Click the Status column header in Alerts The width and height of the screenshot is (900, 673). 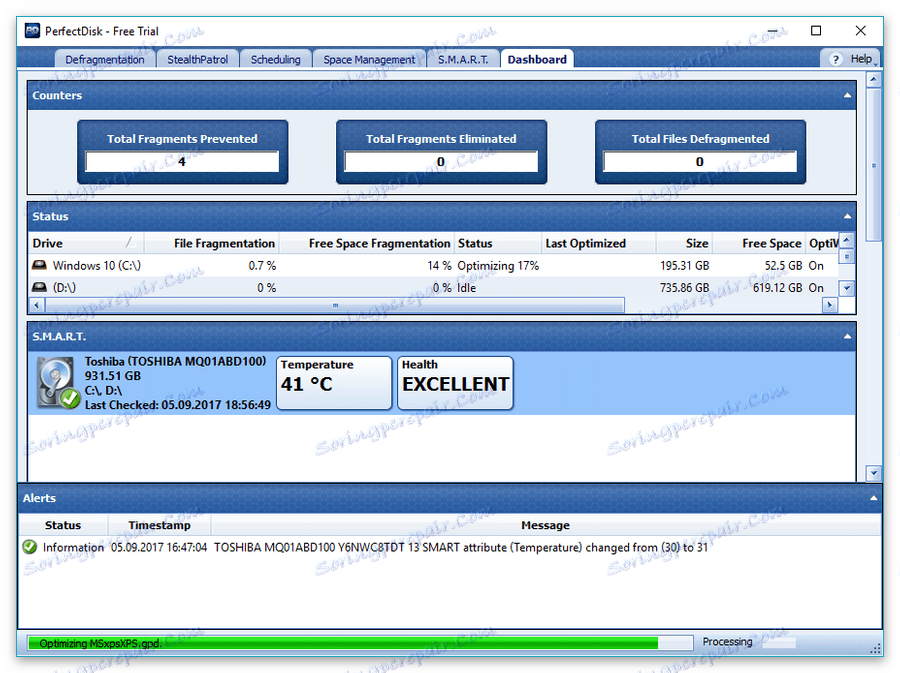[x=63, y=525]
